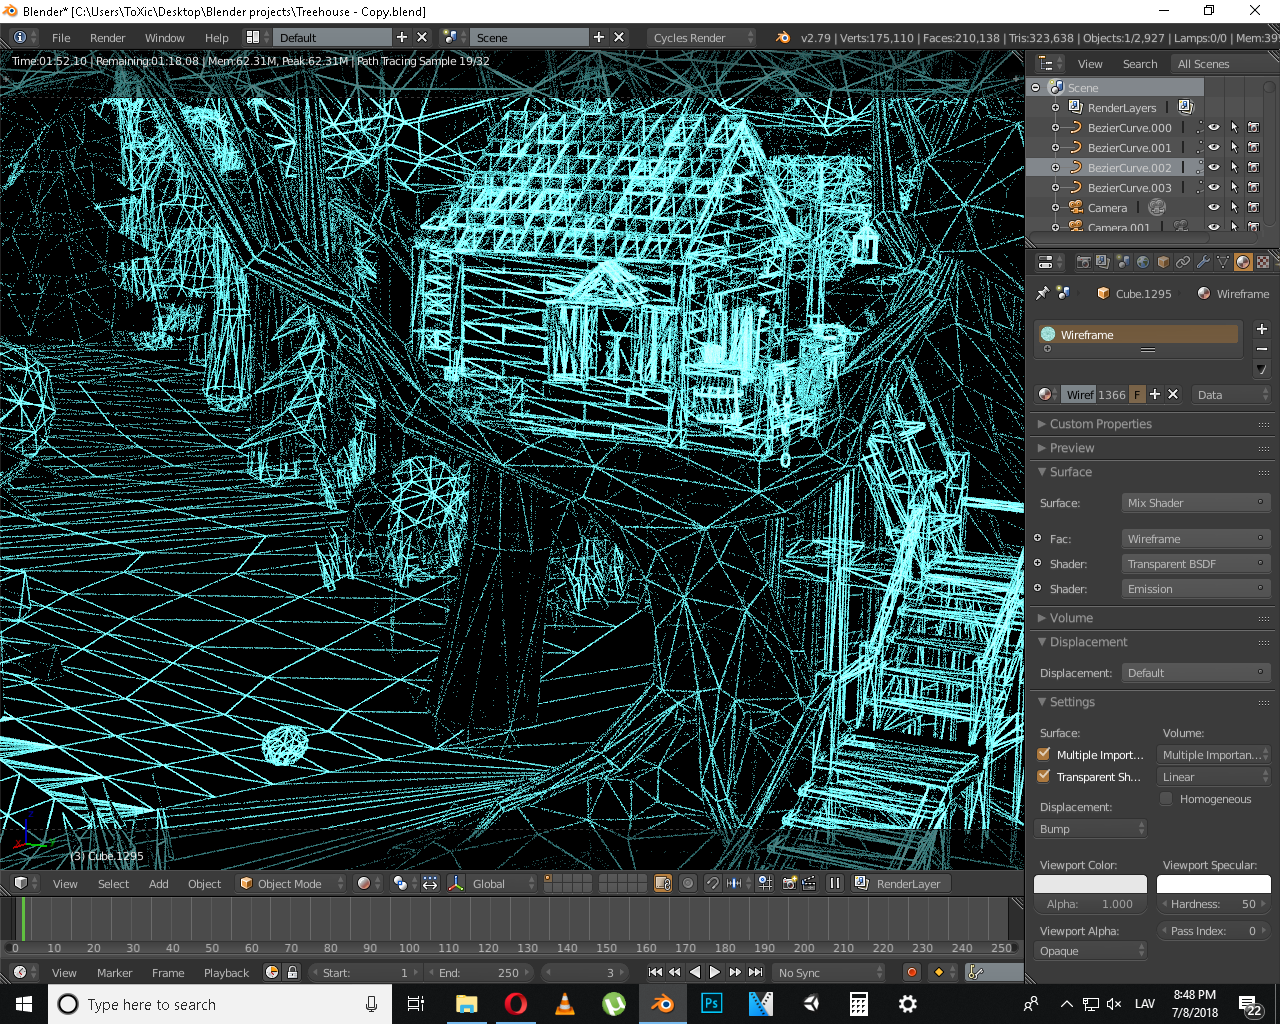Open the Render Layers properties tab
The height and width of the screenshot is (1024, 1280).
1102,262
